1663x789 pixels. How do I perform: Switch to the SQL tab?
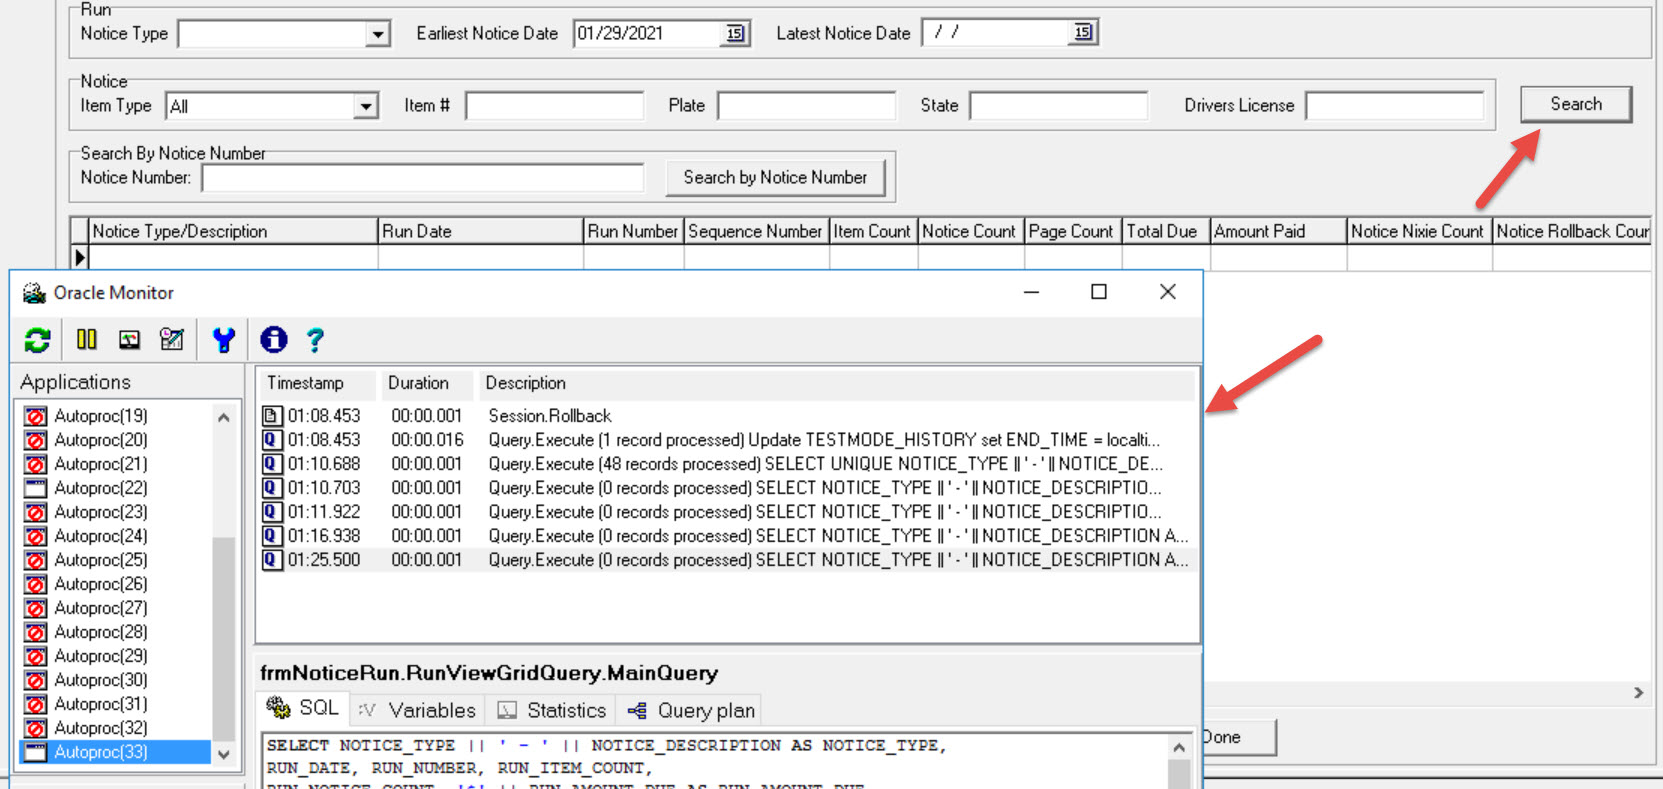[x=303, y=709]
